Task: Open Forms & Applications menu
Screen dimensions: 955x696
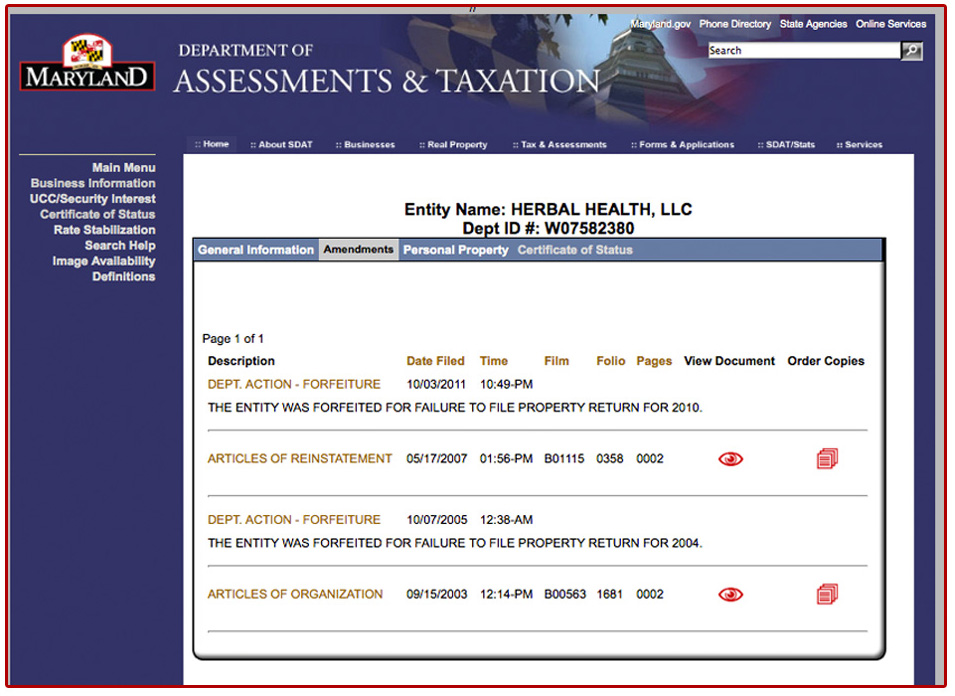Action: click(x=683, y=145)
